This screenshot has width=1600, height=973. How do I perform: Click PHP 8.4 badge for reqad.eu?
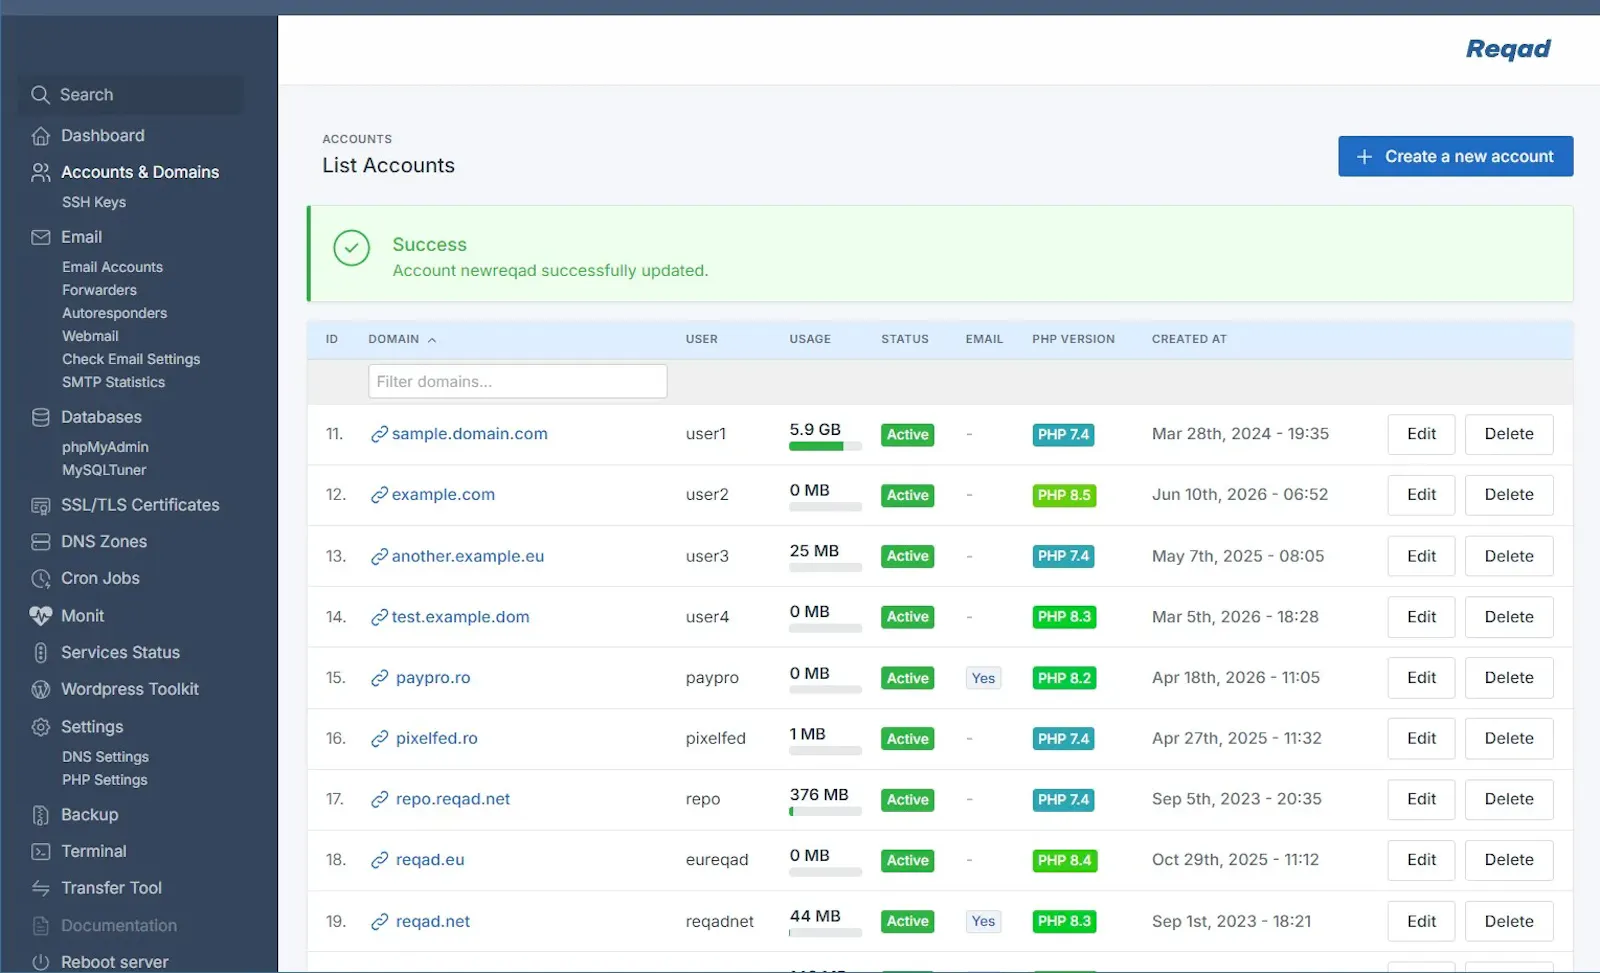(1064, 861)
